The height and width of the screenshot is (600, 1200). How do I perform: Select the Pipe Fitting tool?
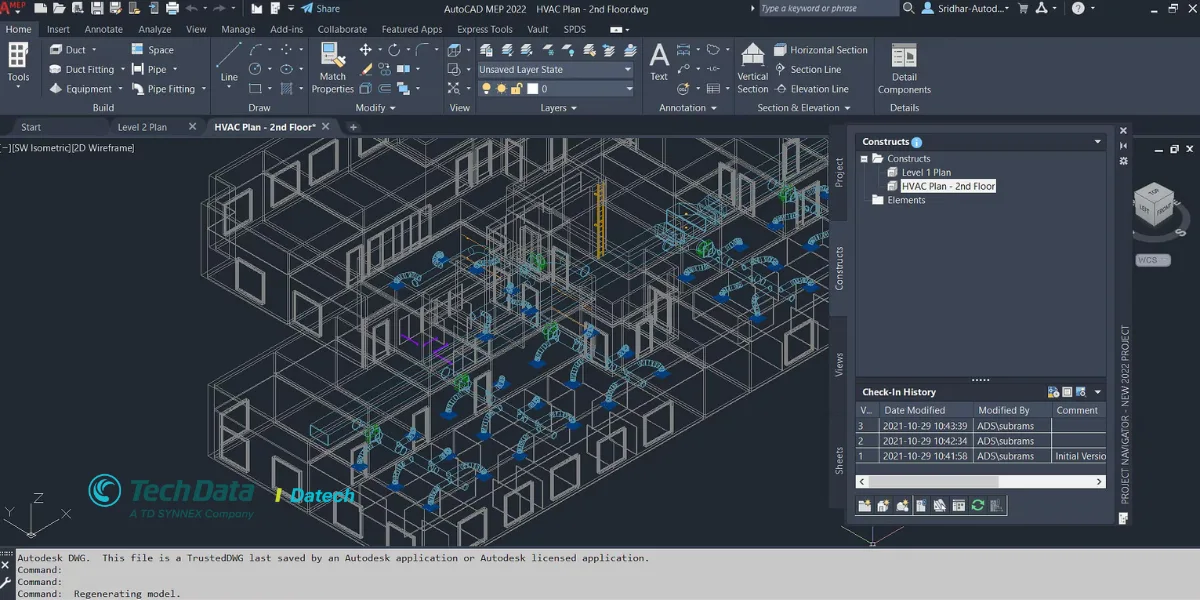(163, 89)
